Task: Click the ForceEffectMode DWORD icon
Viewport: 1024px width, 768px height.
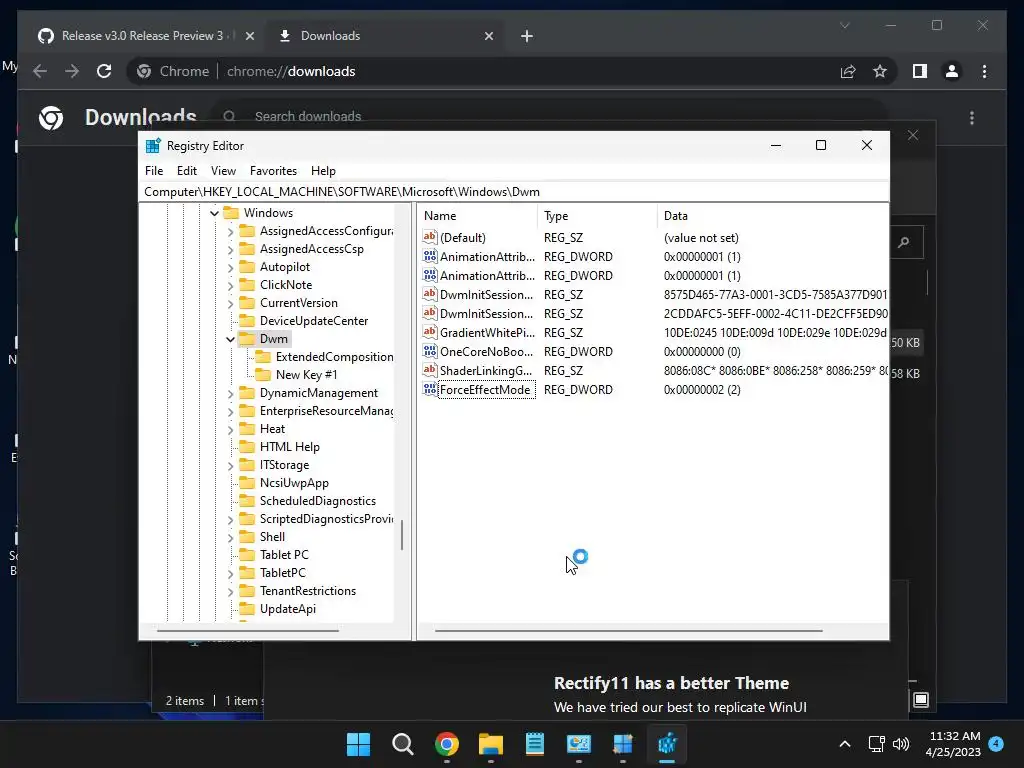Action: (430, 389)
